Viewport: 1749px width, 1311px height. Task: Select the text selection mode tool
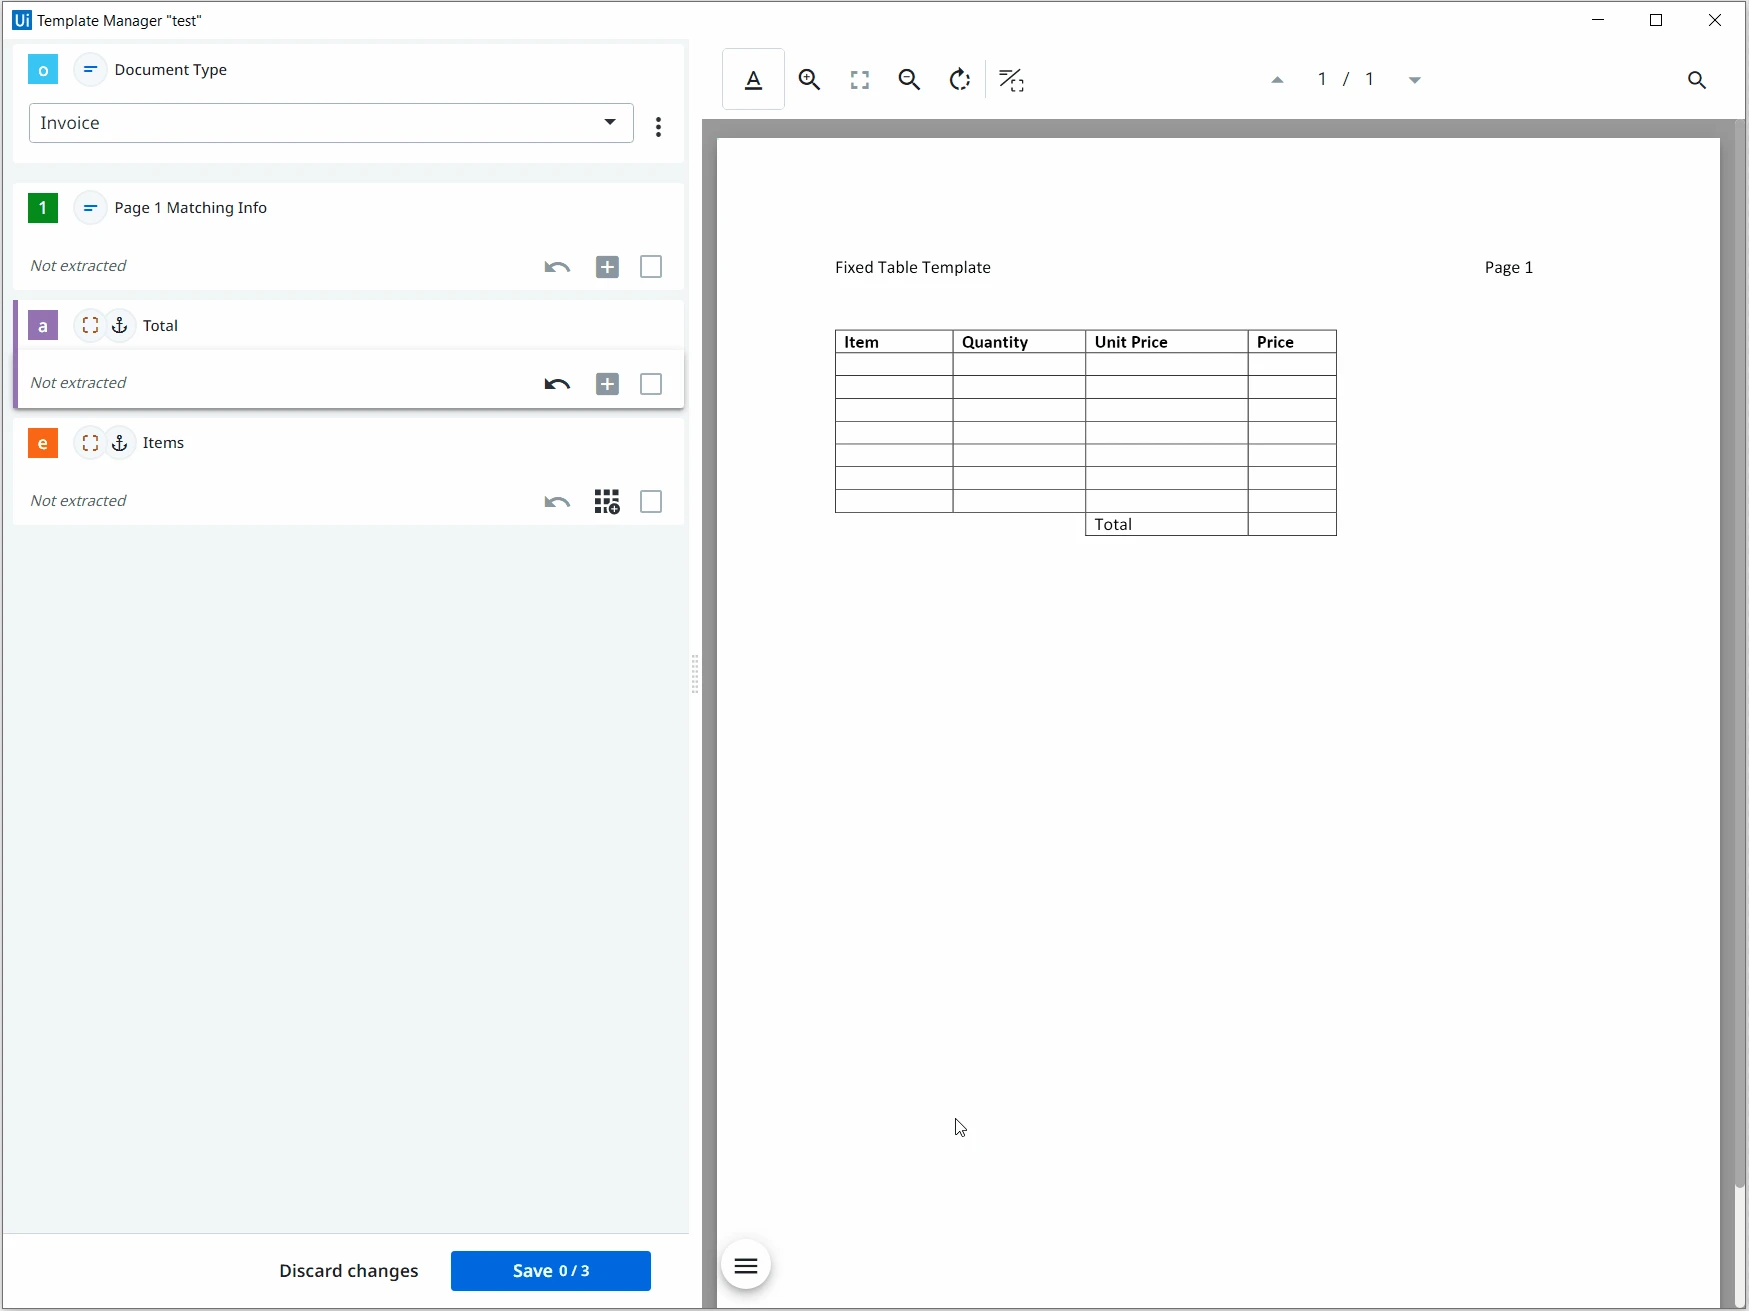click(x=754, y=80)
